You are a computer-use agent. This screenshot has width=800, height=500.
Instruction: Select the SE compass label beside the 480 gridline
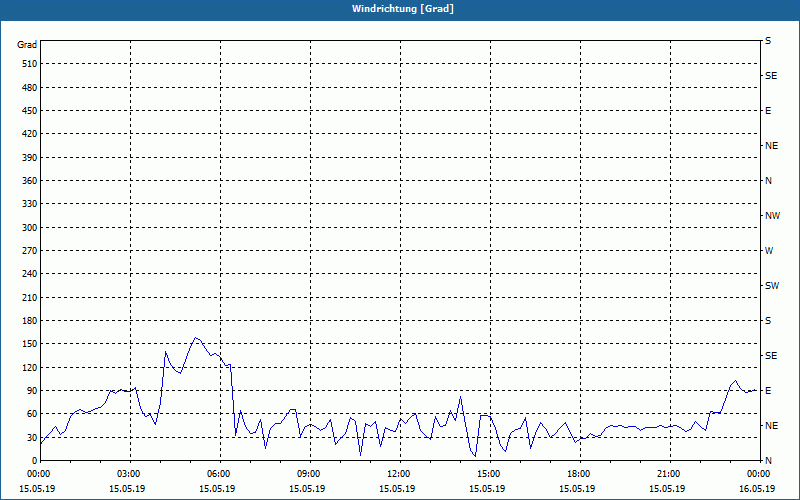[x=771, y=76]
